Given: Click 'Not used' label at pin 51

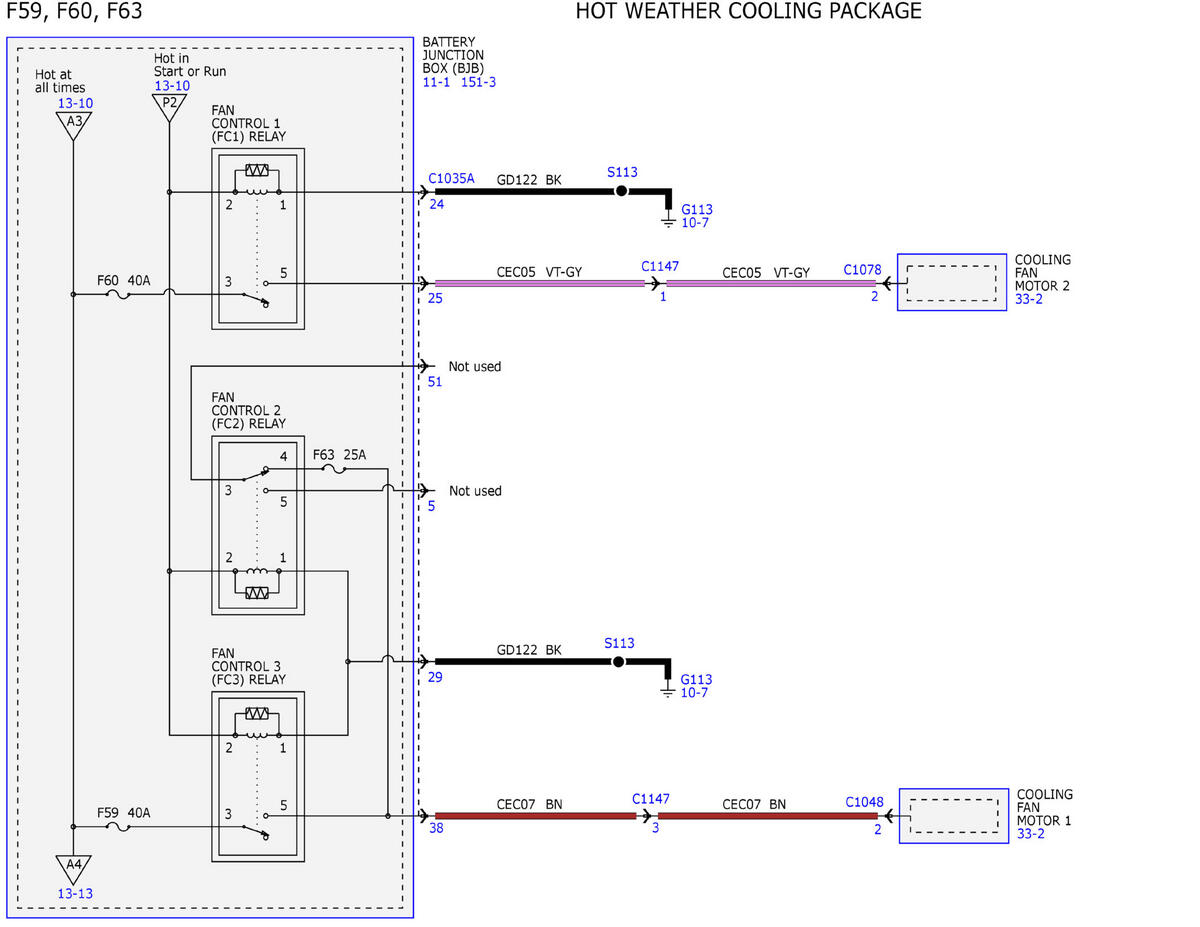Looking at the screenshot, I should point(475,366).
